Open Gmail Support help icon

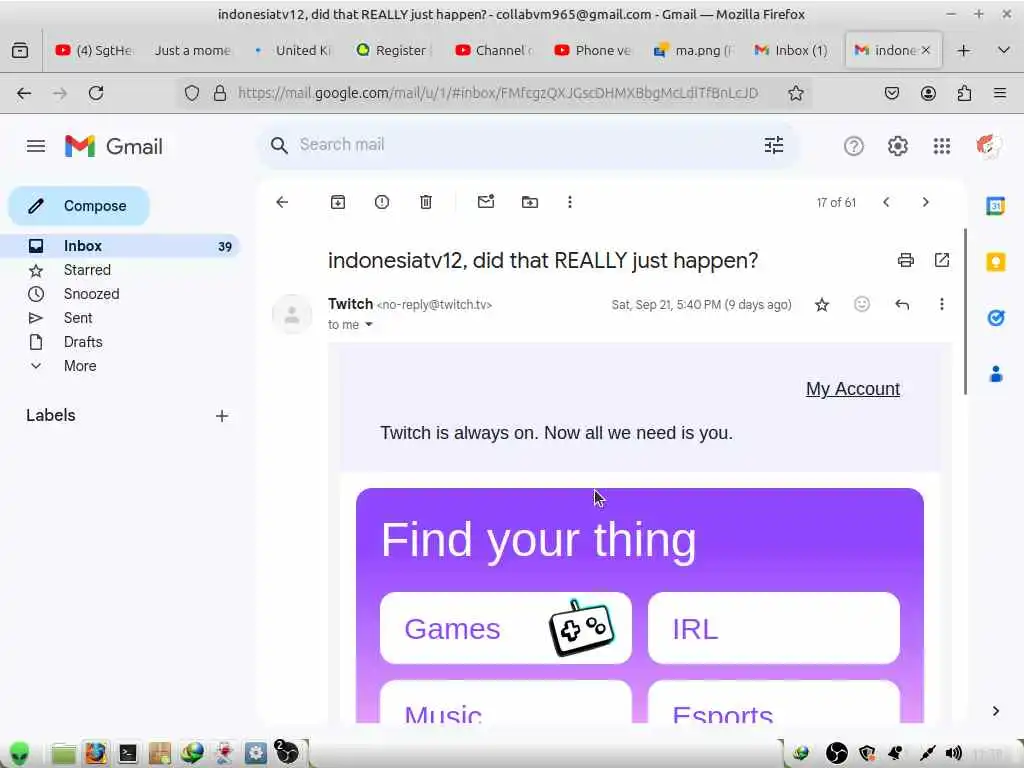click(x=854, y=146)
